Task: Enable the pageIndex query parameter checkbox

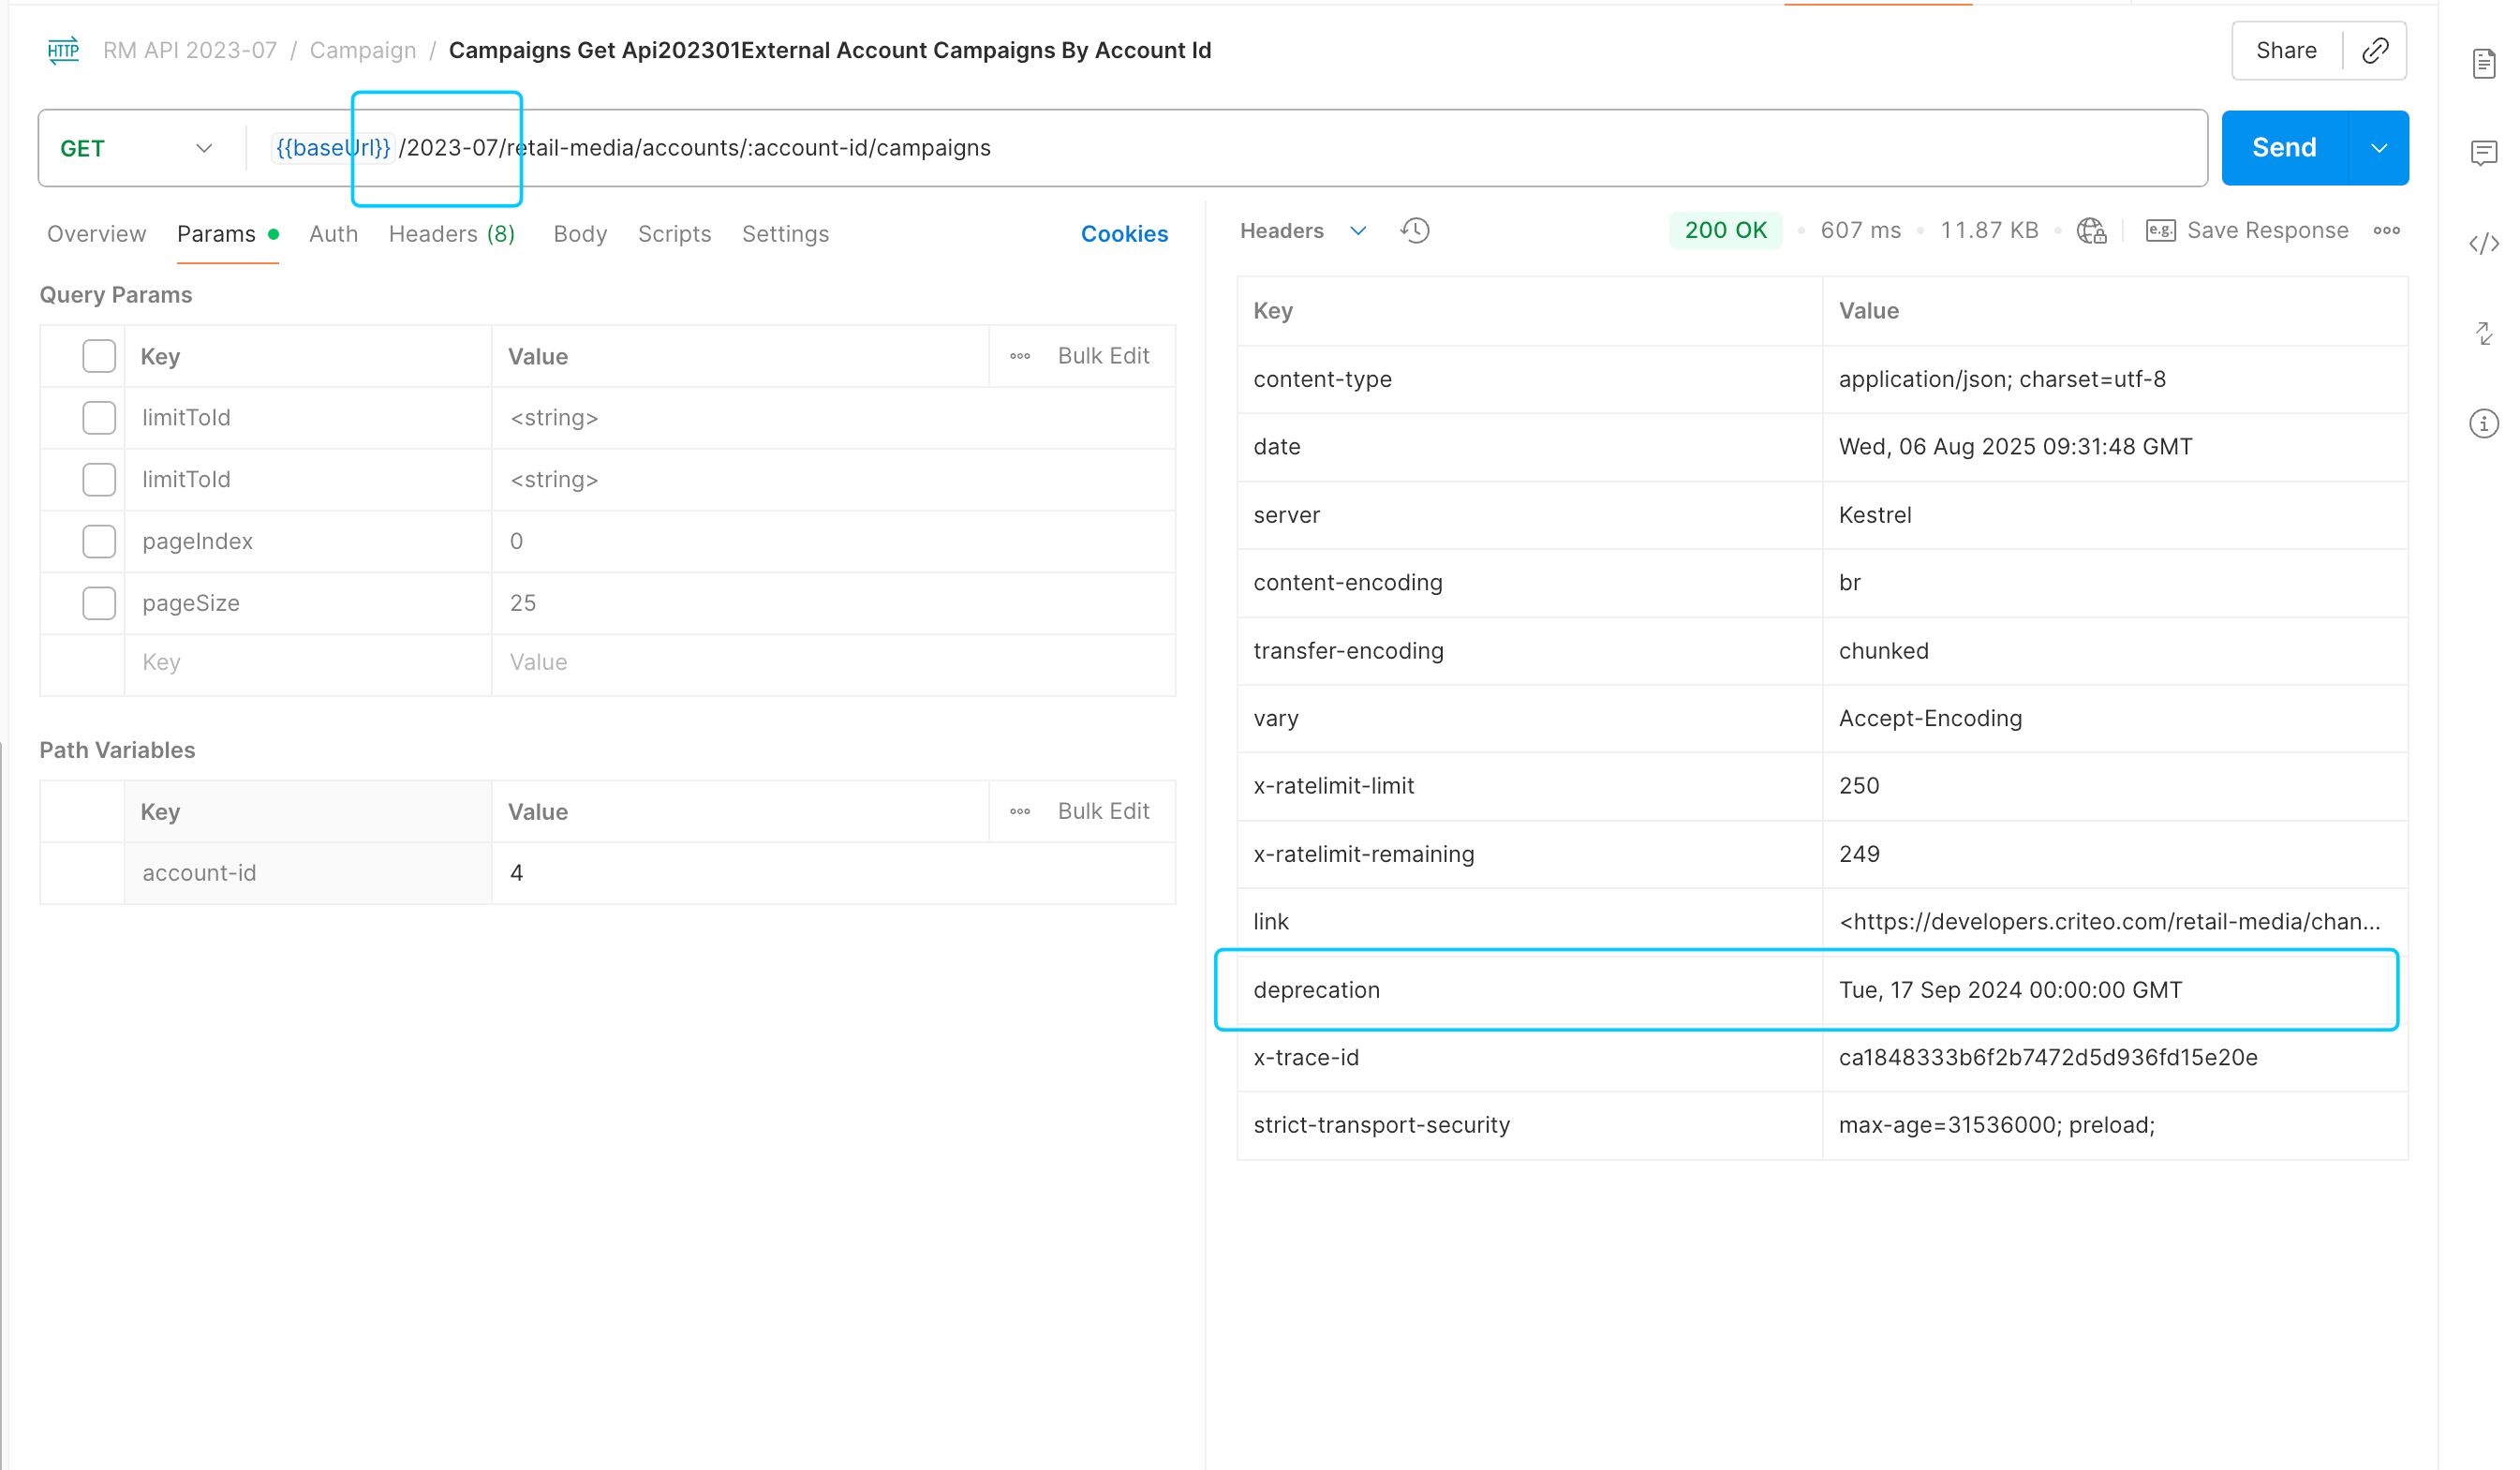Action: tap(99, 541)
